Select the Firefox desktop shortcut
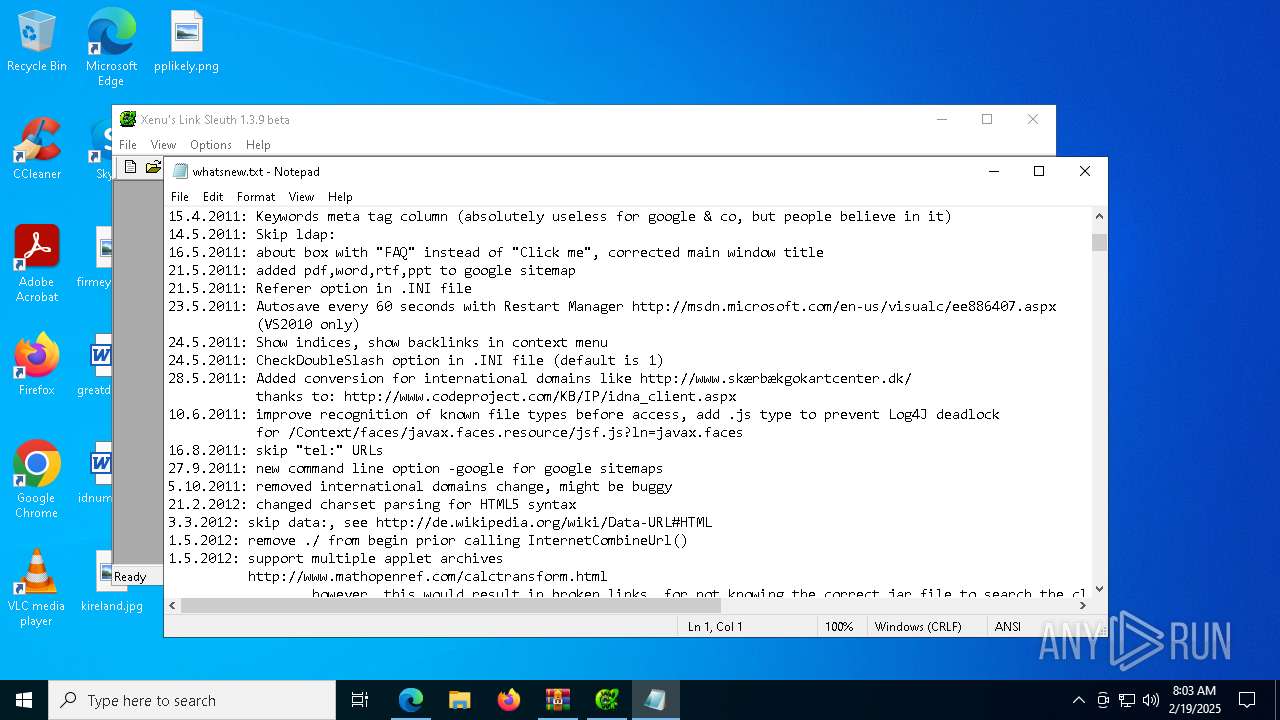 [x=37, y=365]
